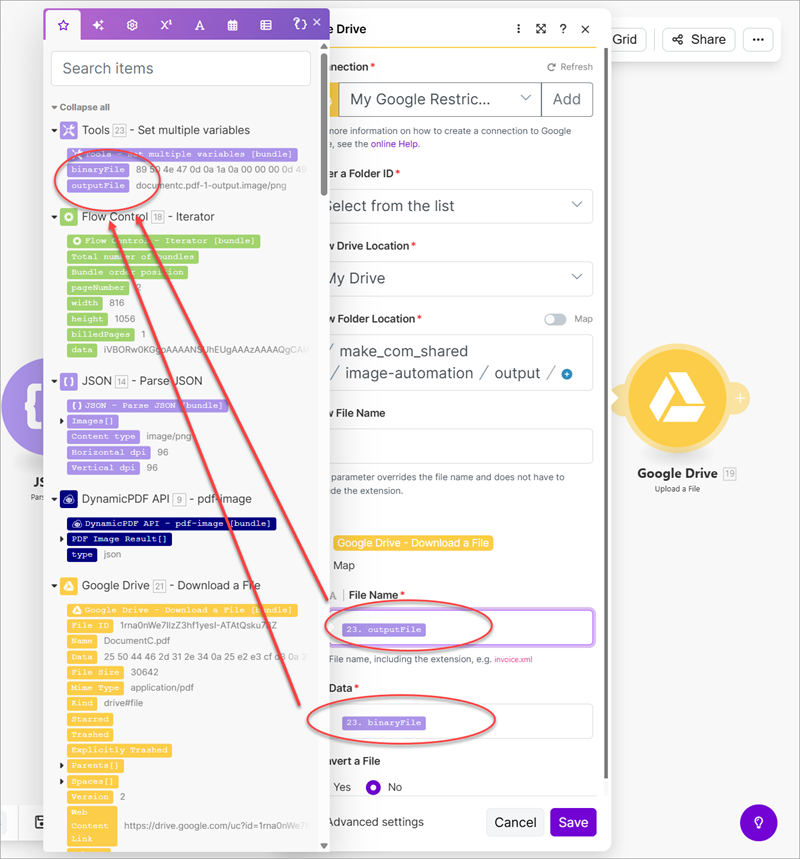800x859 pixels.
Task: Select the math functions tab
Action: [166, 25]
